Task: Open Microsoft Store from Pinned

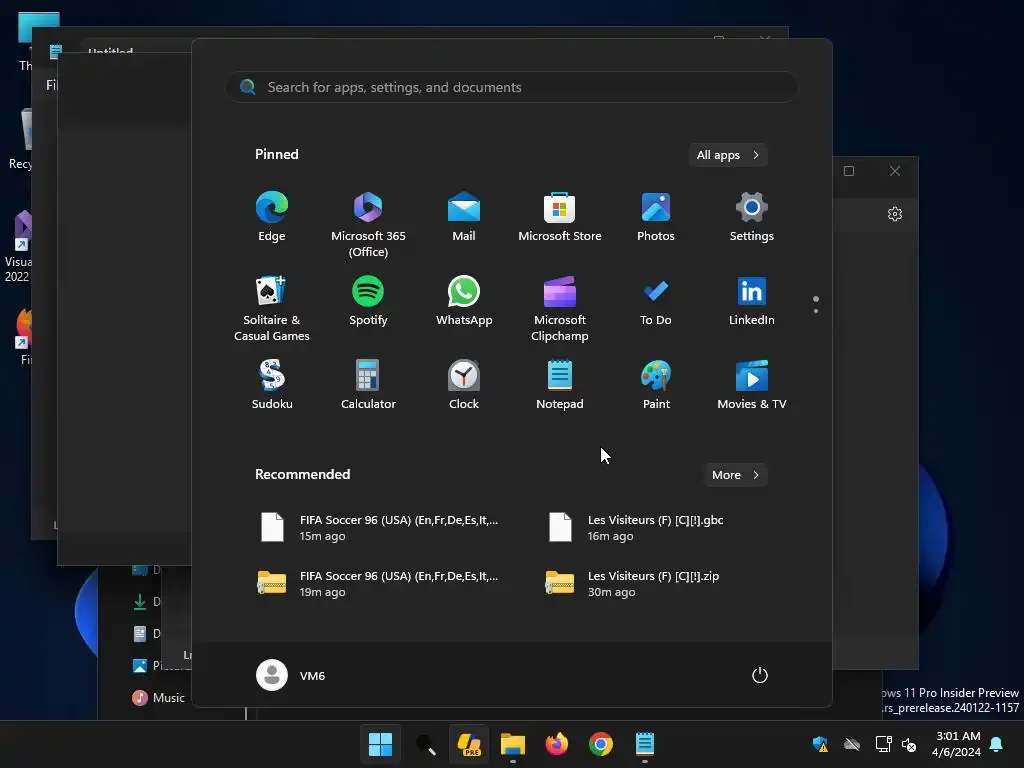Action: coord(560,217)
